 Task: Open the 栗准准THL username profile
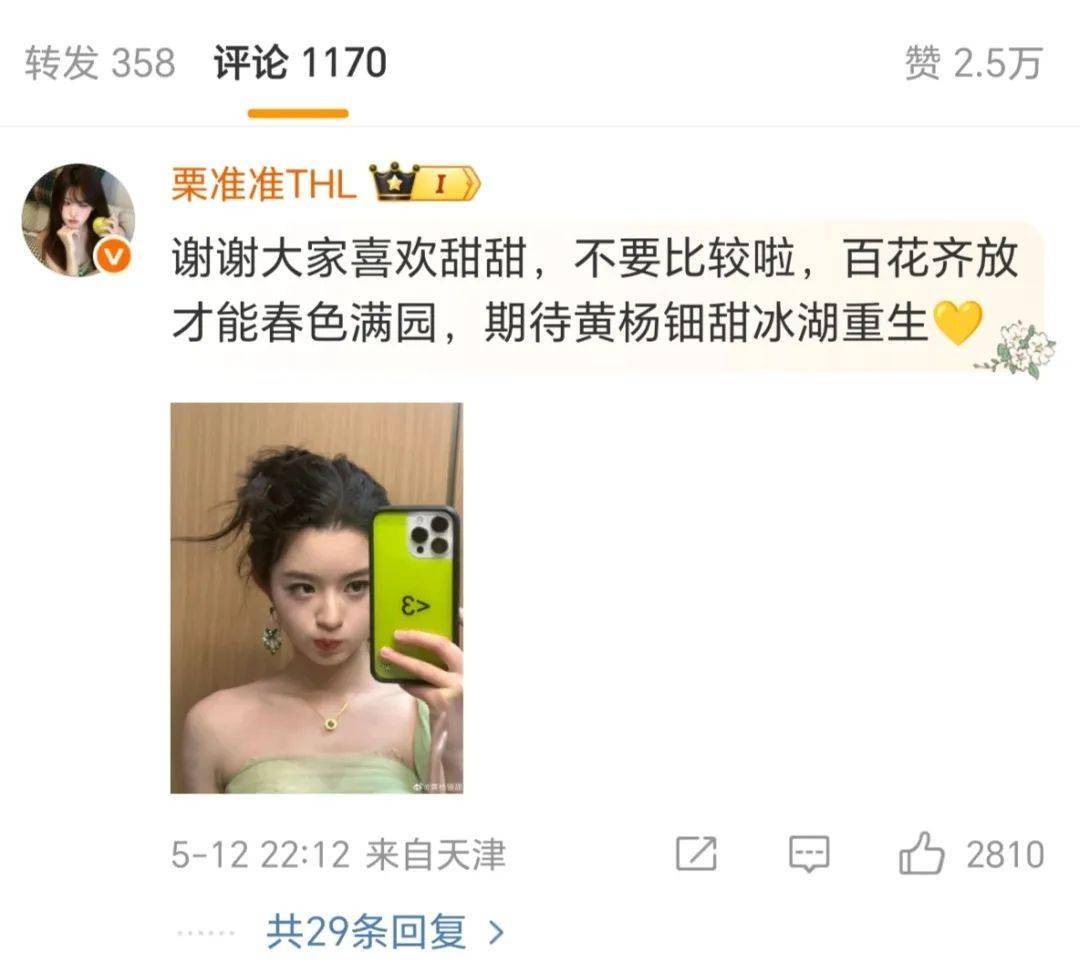264,184
